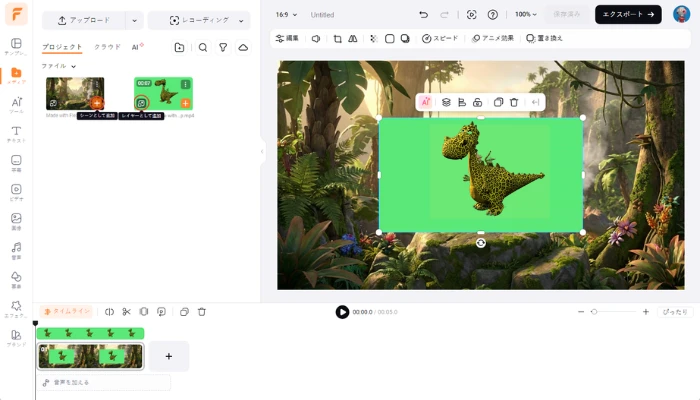
Task: Delete the selected layer from the floating toolbar
Action: pos(514,102)
